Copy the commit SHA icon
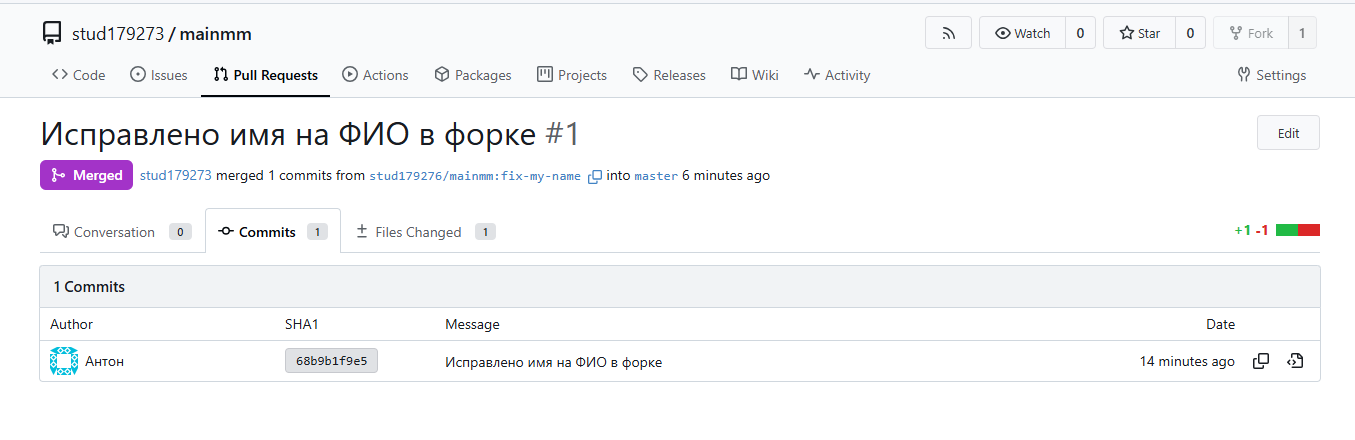 click(x=1261, y=361)
